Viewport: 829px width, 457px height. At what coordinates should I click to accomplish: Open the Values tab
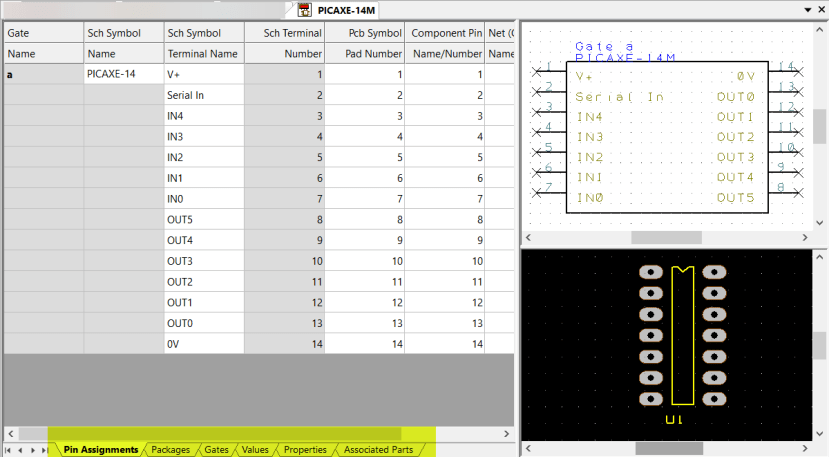255,450
